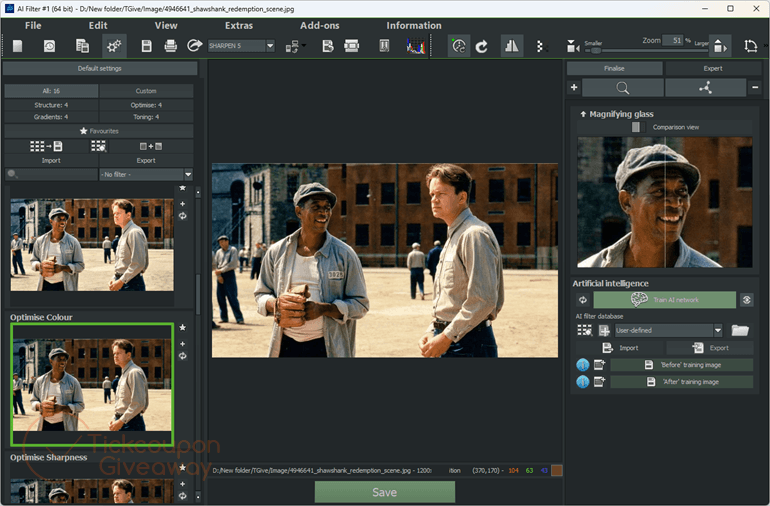The image size is (770, 506).
Task: Switch to the Finalise tab
Action: pos(614,68)
